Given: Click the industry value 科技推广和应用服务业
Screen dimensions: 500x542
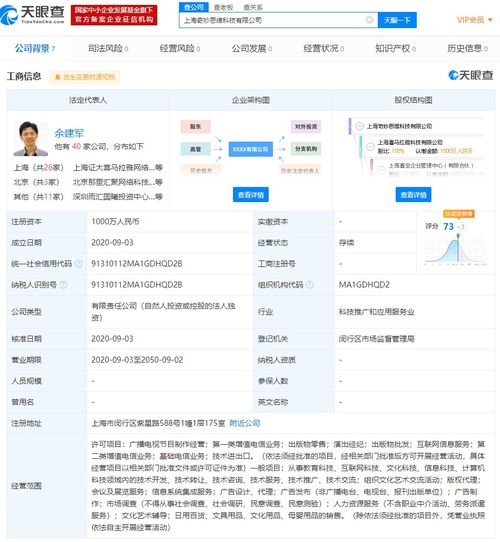Looking at the screenshot, I should pyautogui.click(x=376, y=312).
